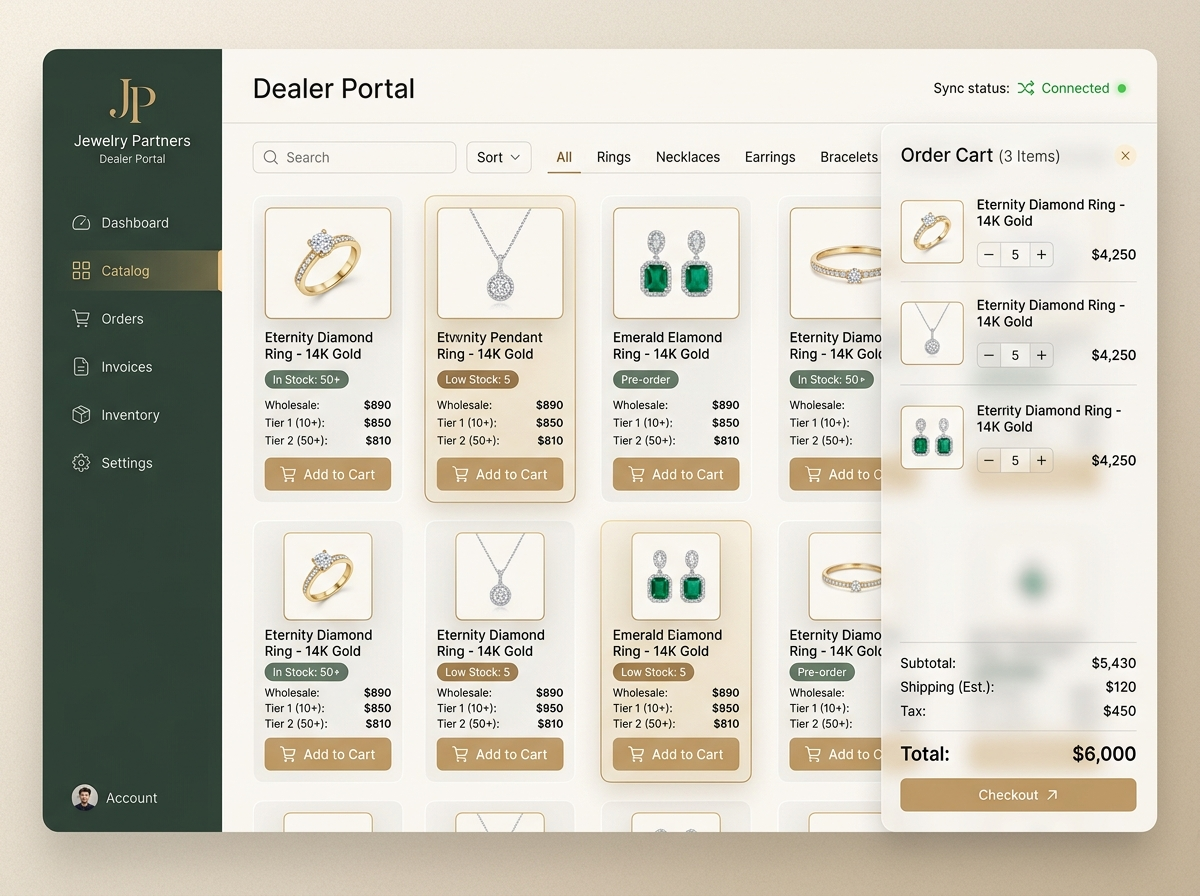Decrease quantity of the cart item with ring thumbnail
The image size is (1200, 896).
pos(990,255)
